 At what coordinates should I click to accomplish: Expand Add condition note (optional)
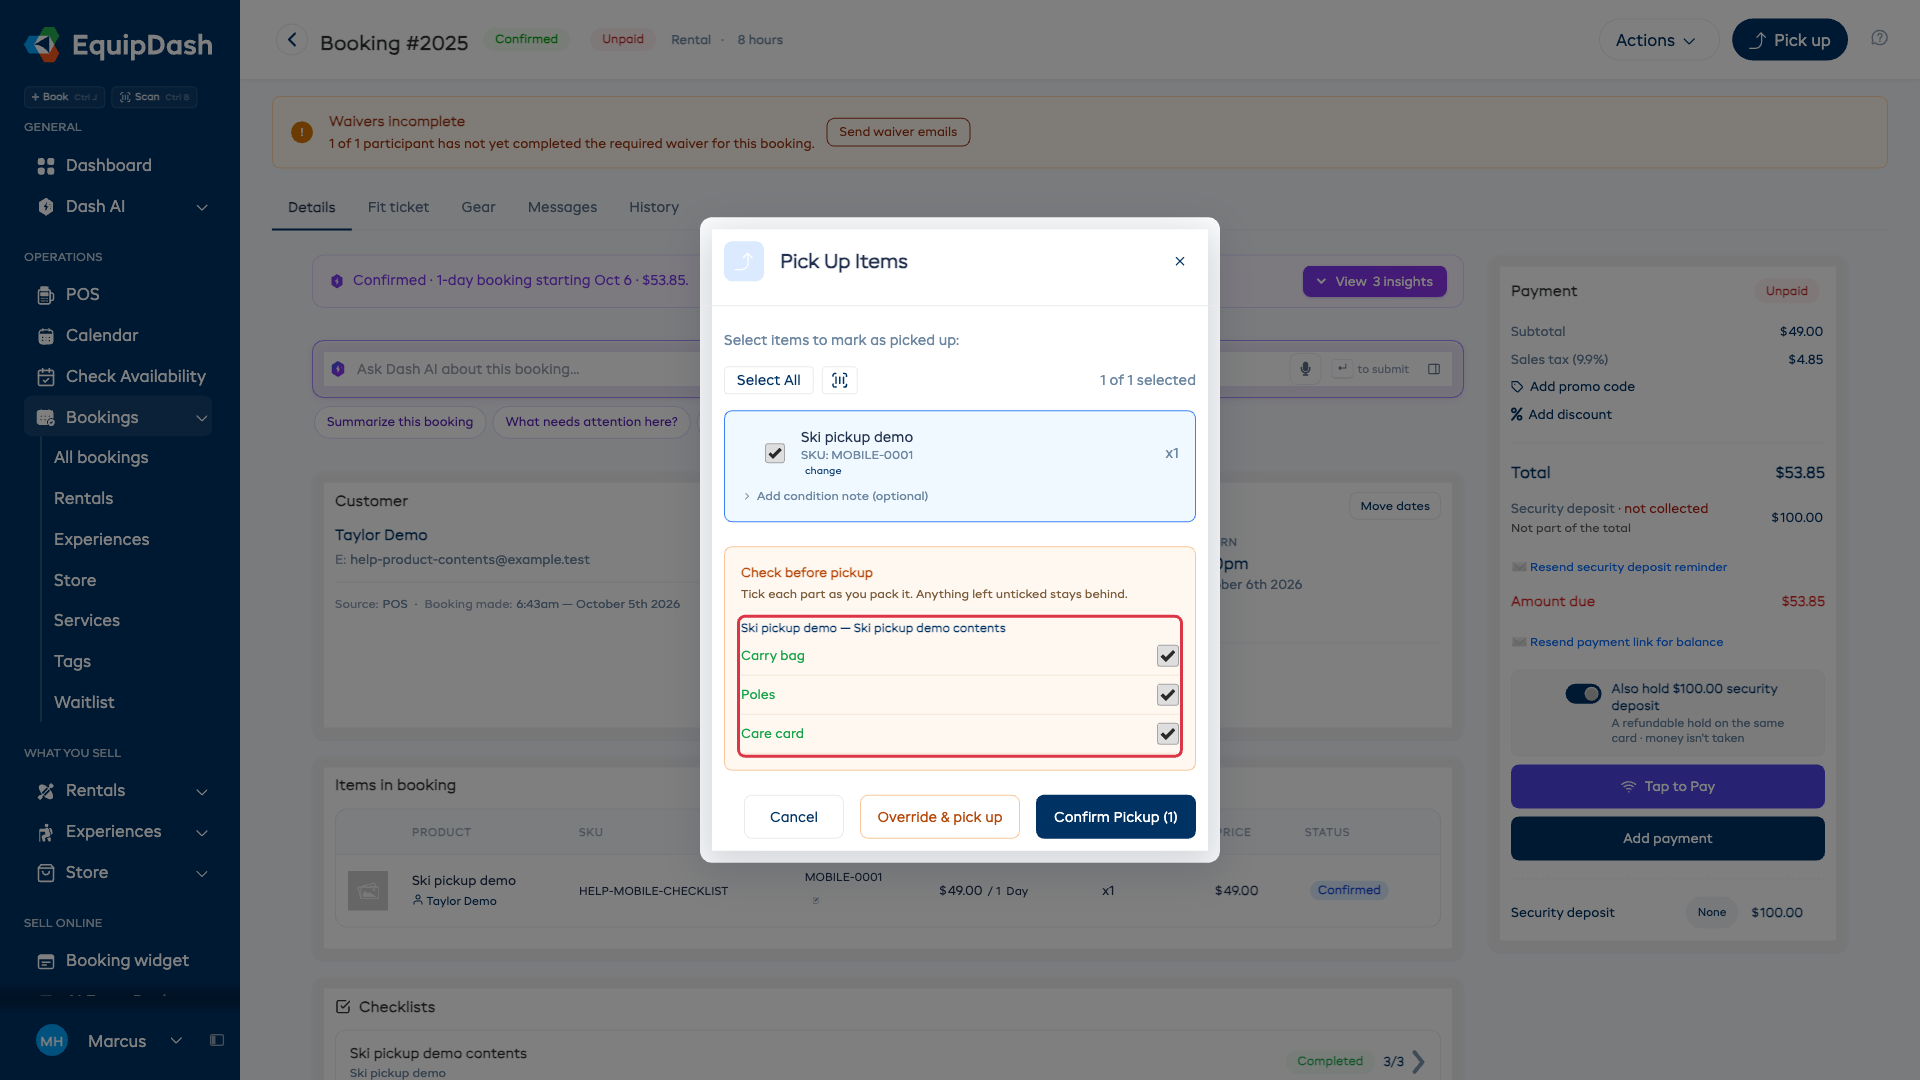coord(836,496)
